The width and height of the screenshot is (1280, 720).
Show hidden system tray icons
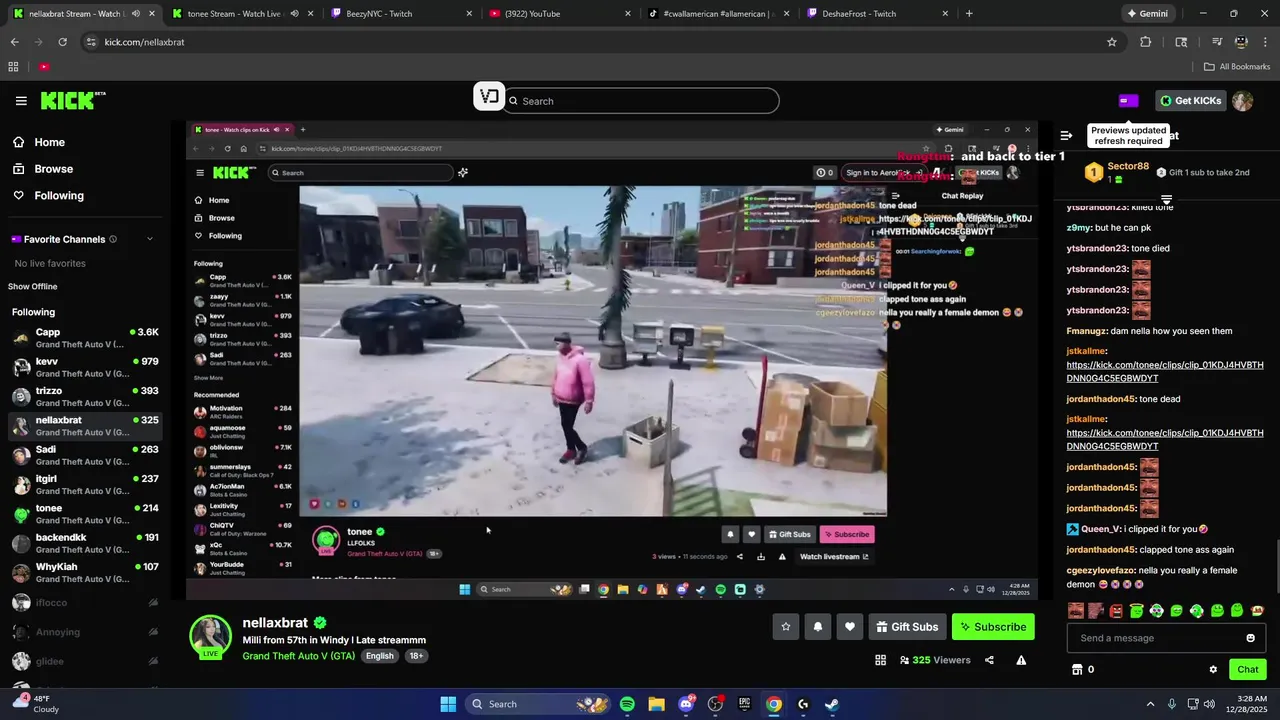[1150, 704]
